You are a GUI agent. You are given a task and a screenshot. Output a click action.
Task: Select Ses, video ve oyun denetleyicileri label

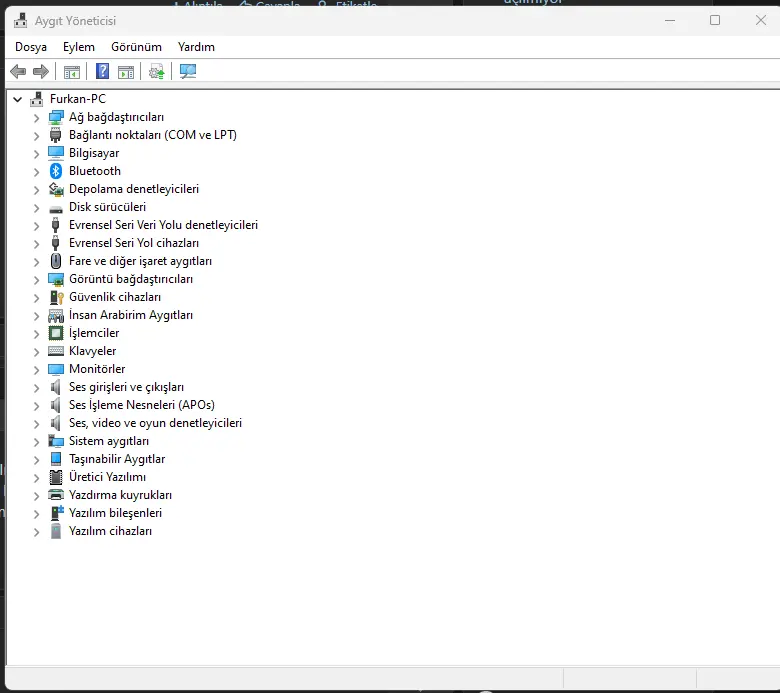click(155, 423)
